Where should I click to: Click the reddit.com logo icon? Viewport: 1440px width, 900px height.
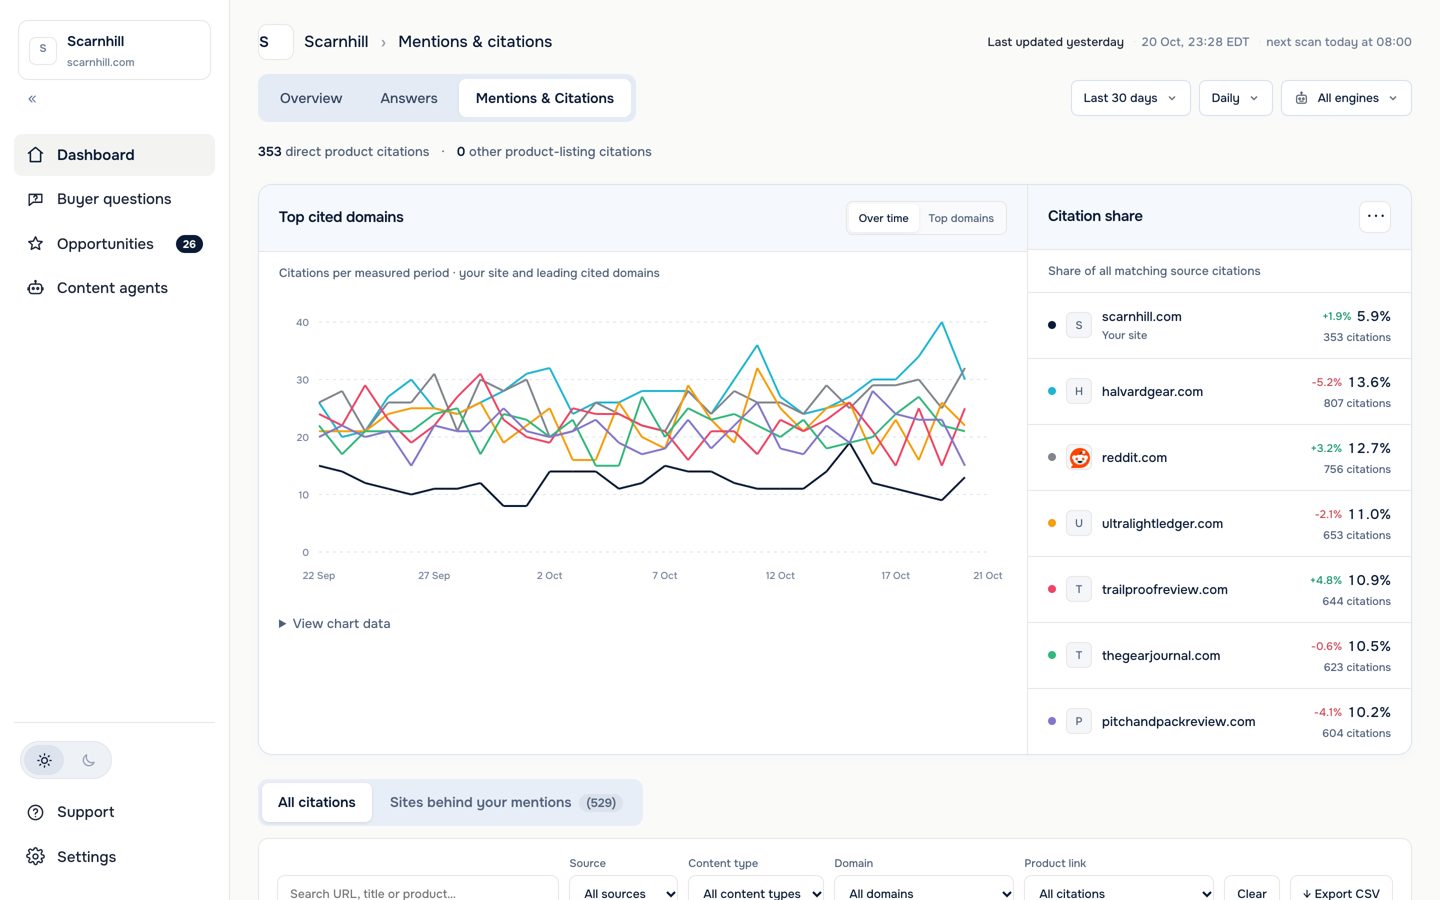(1079, 458)
